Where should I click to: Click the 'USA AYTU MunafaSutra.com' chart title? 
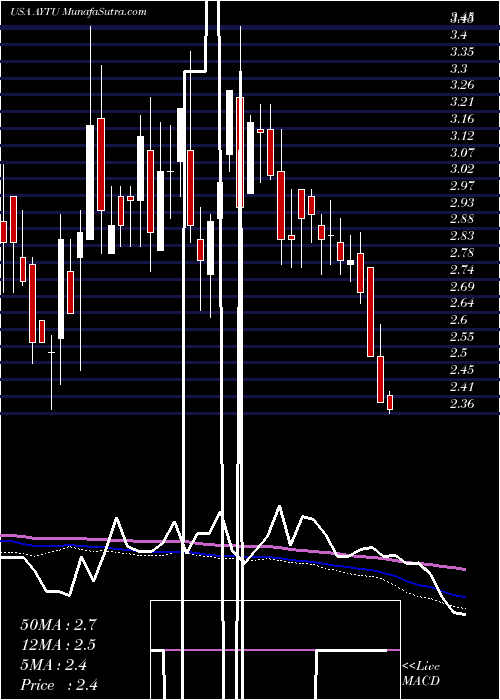(79, 12)
